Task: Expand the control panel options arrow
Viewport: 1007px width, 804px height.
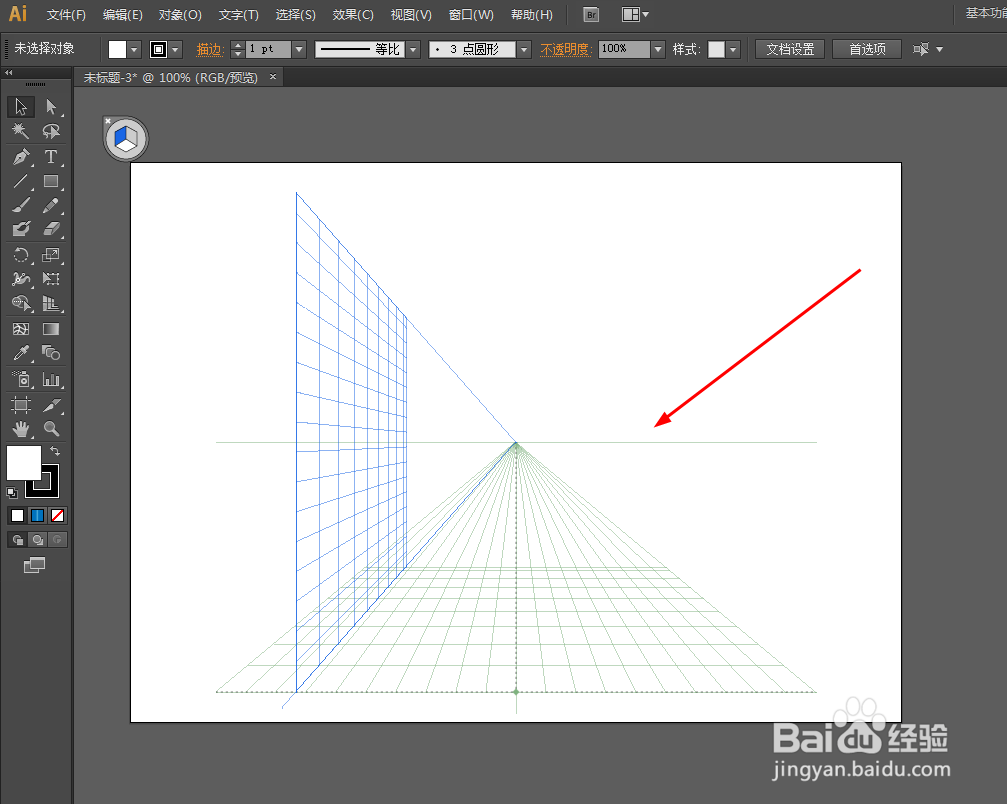Action: coord(940,49)
